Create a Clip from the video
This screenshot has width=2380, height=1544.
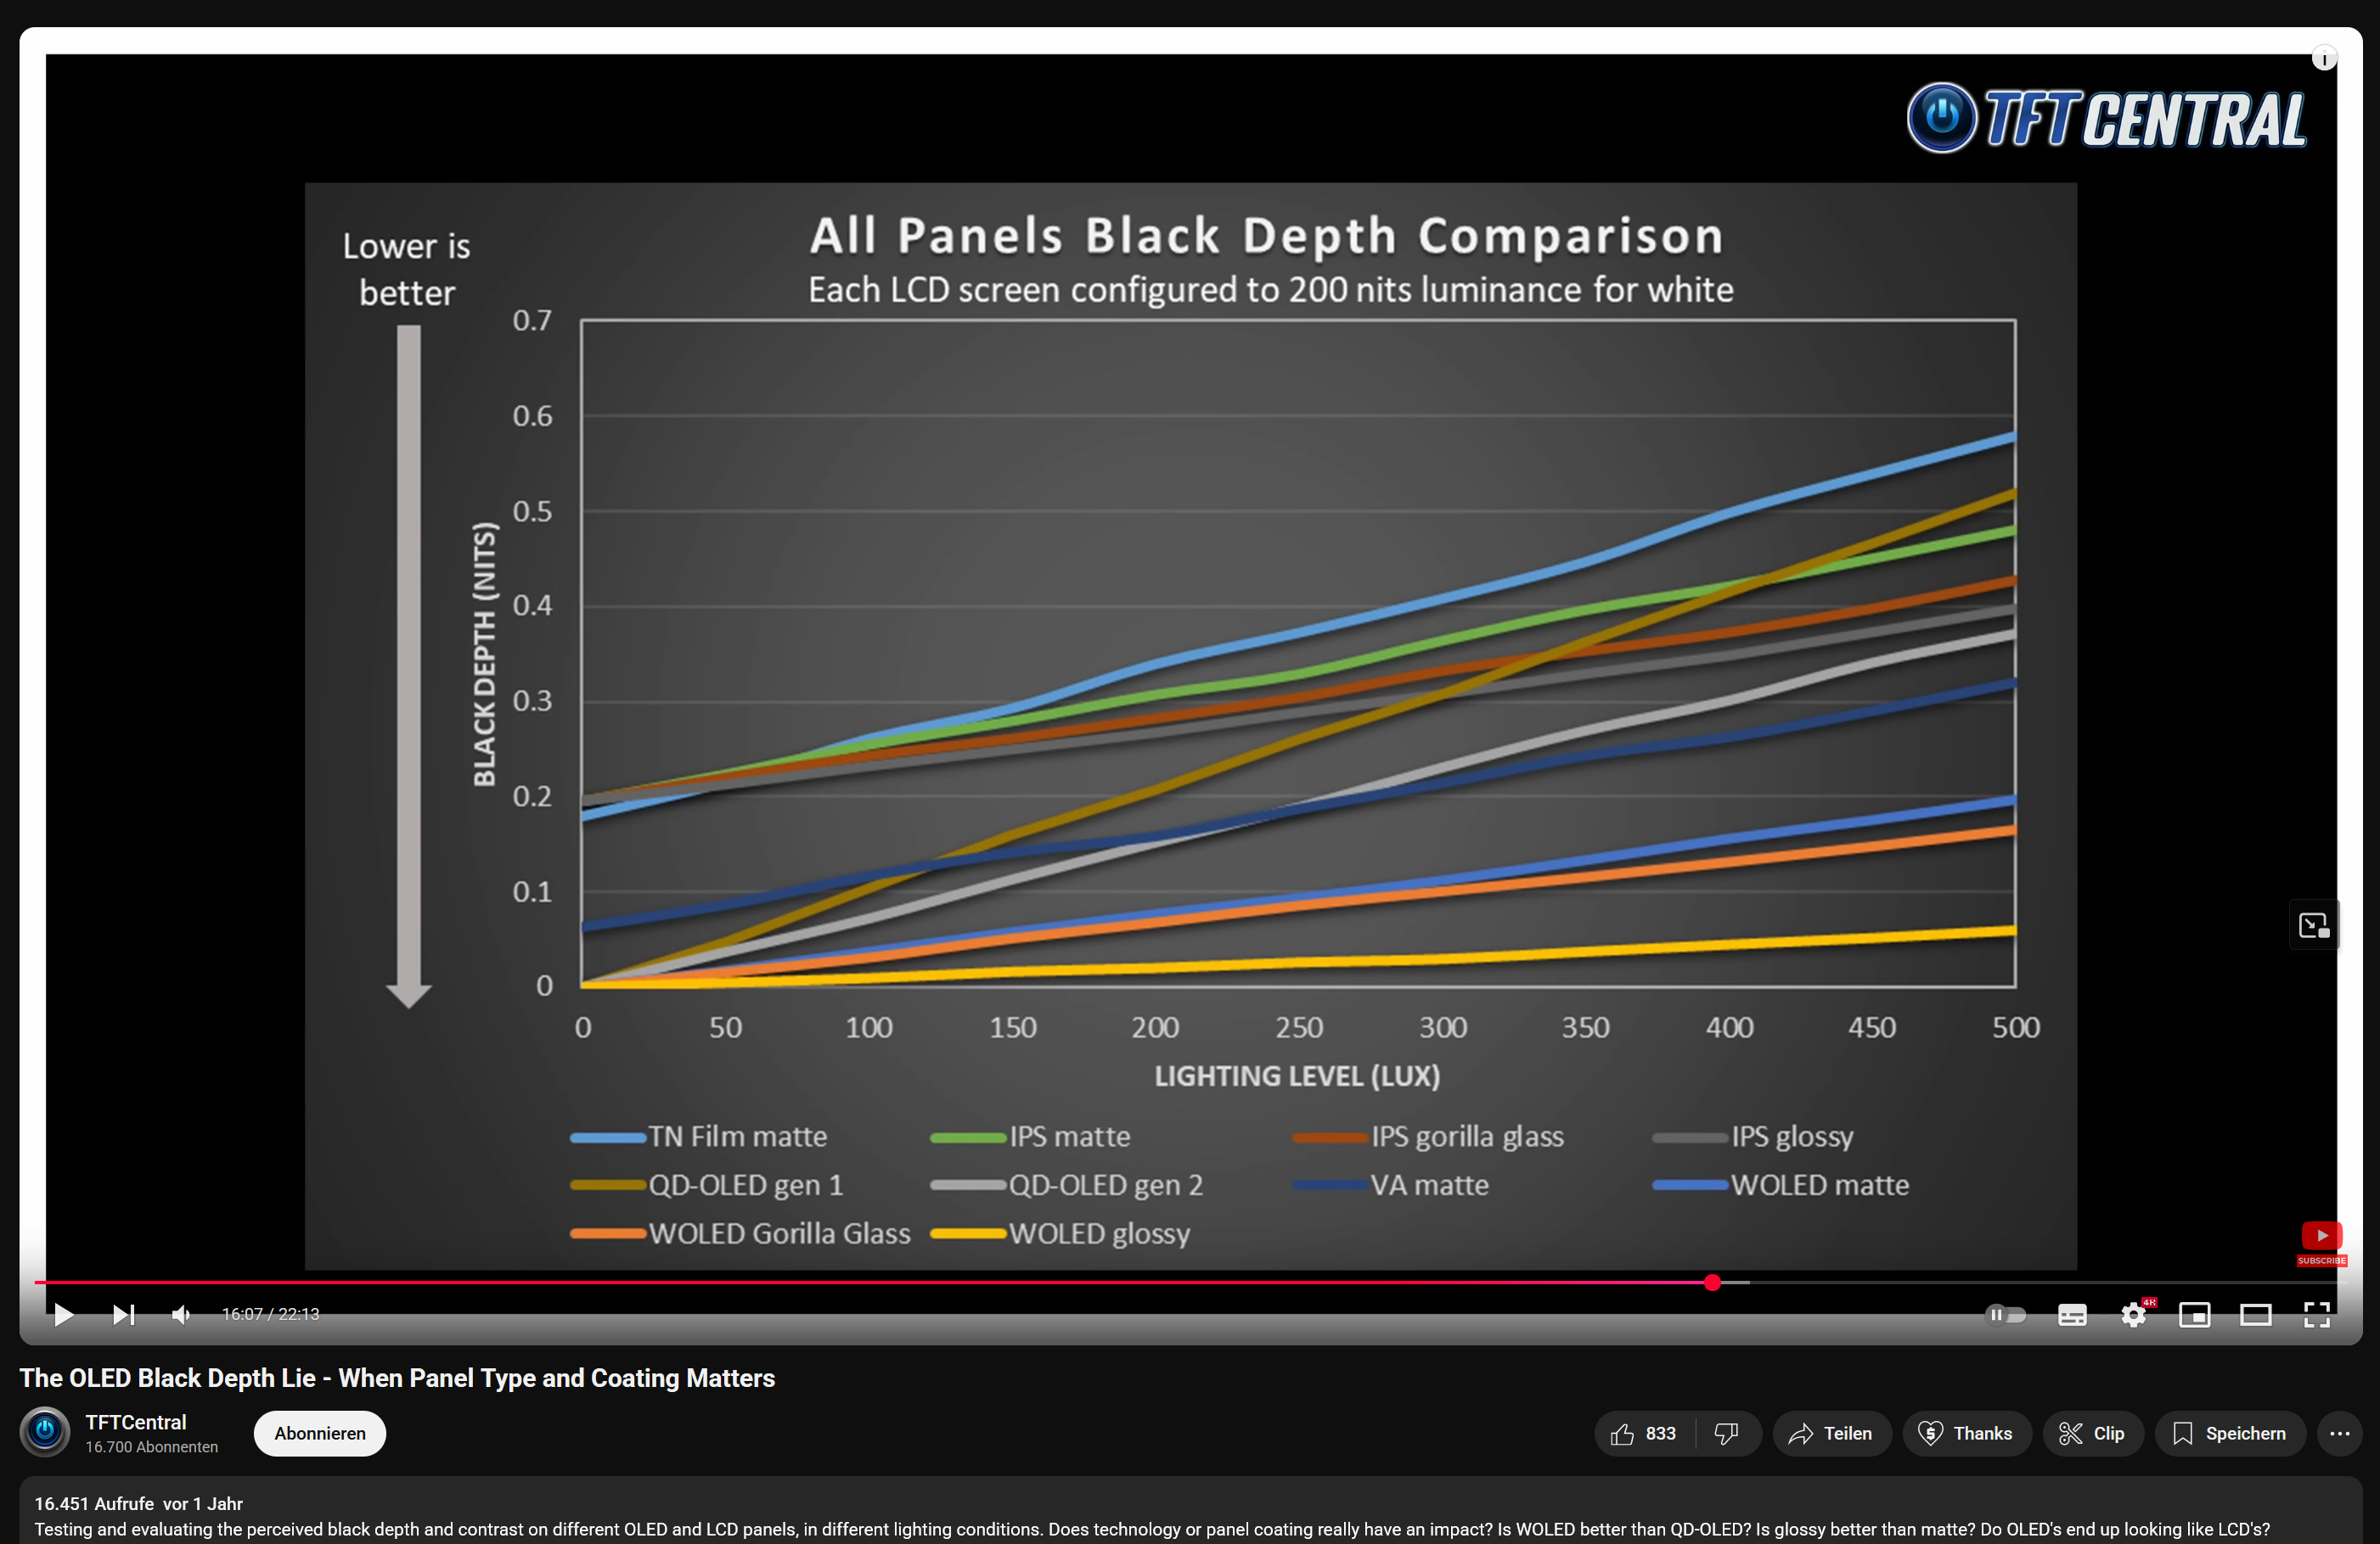coord(2092,1433)
